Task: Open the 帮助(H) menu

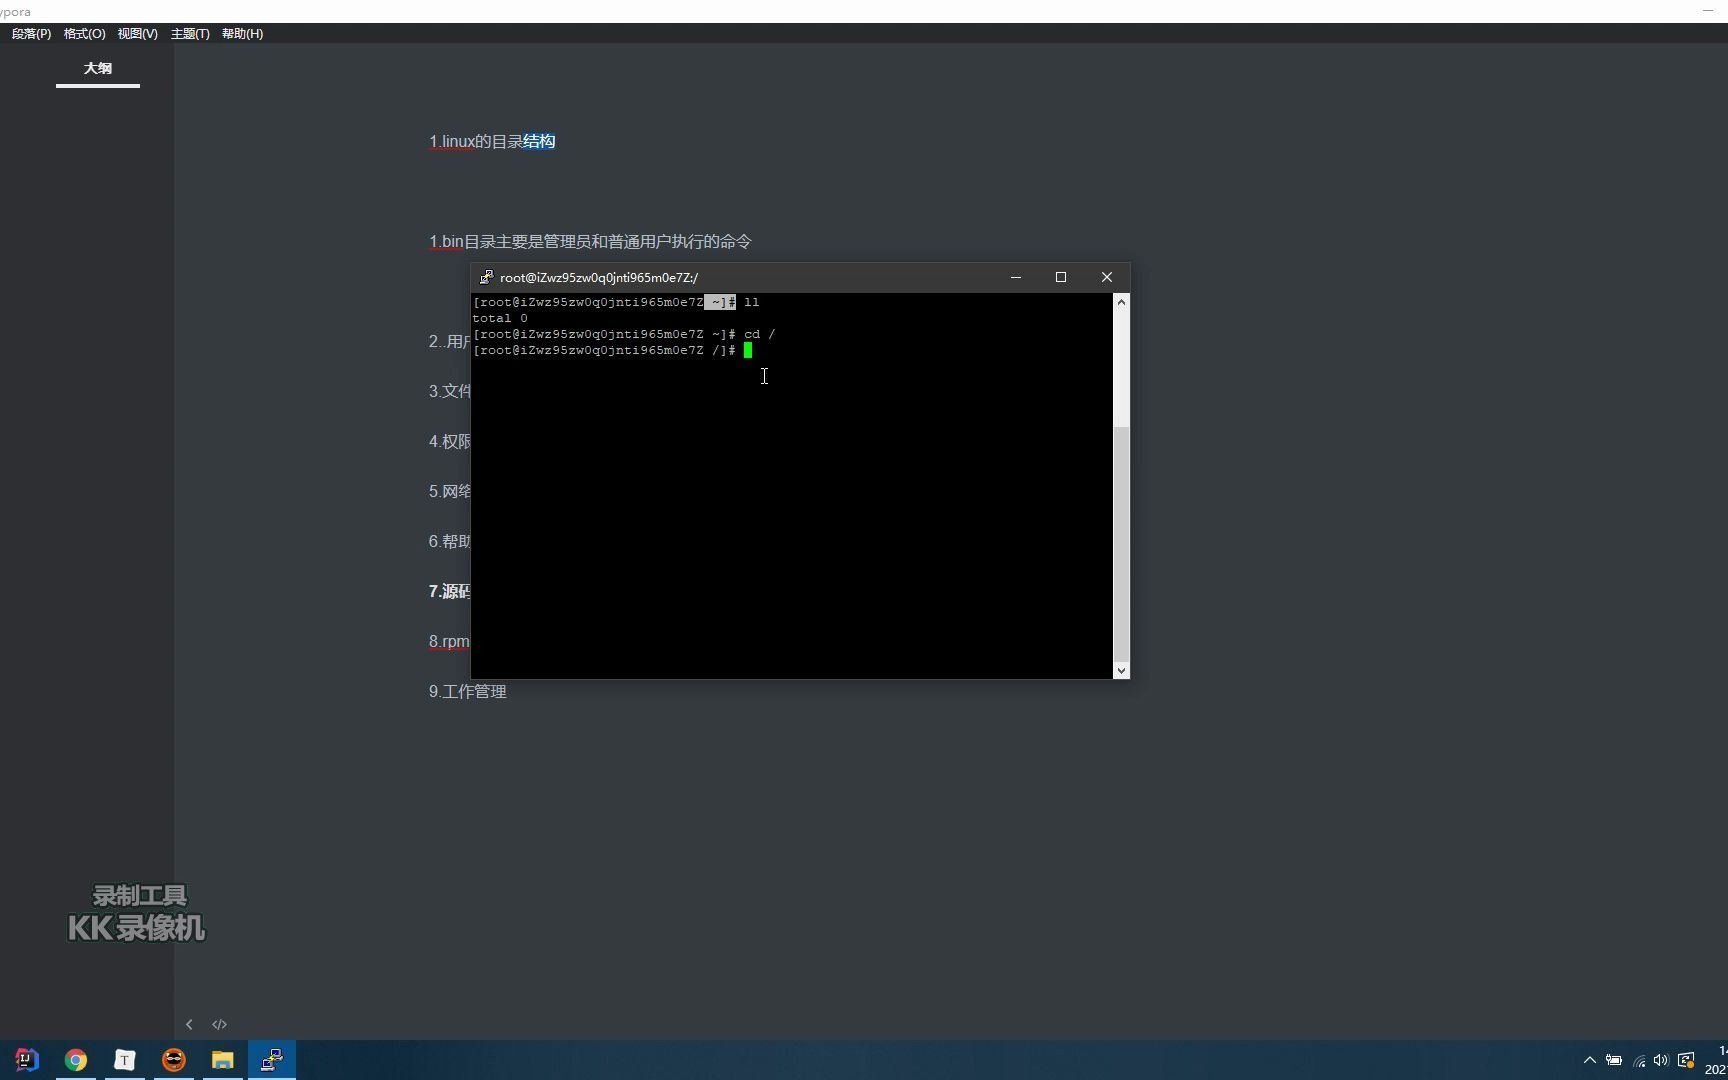Action: 242,34
